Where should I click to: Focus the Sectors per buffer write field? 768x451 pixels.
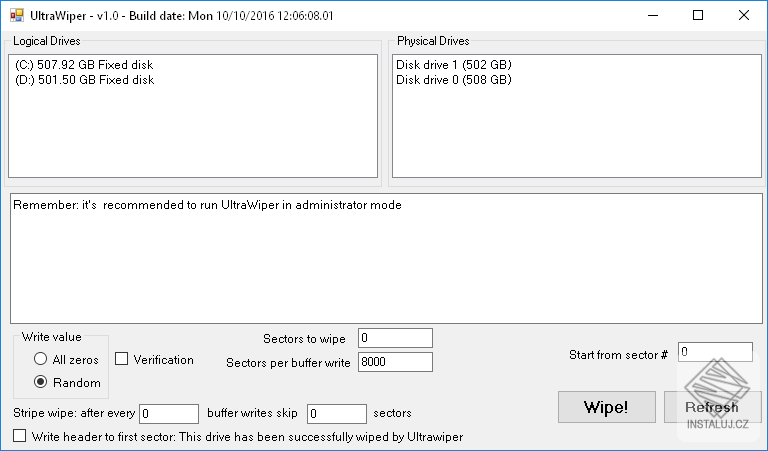(x=395, y=362)
